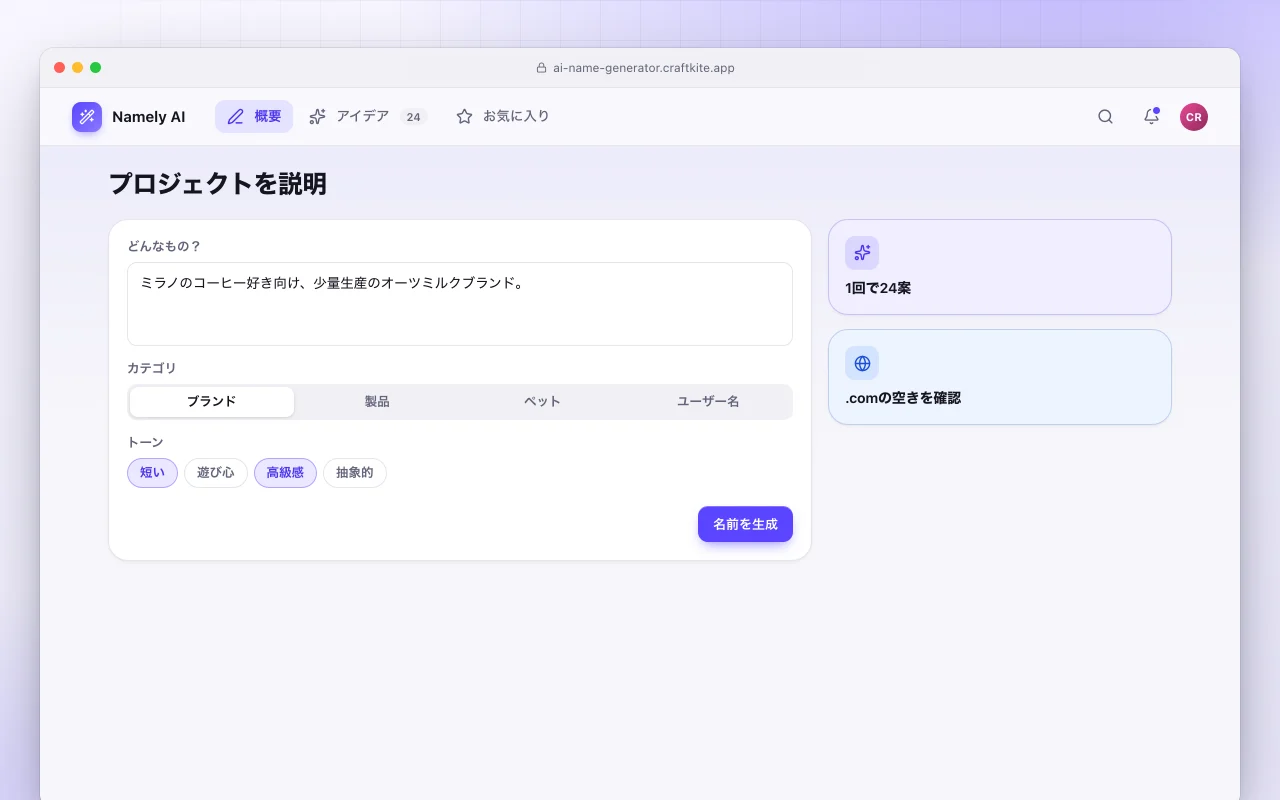Switch to the 概要 tab

click(254, 117)
